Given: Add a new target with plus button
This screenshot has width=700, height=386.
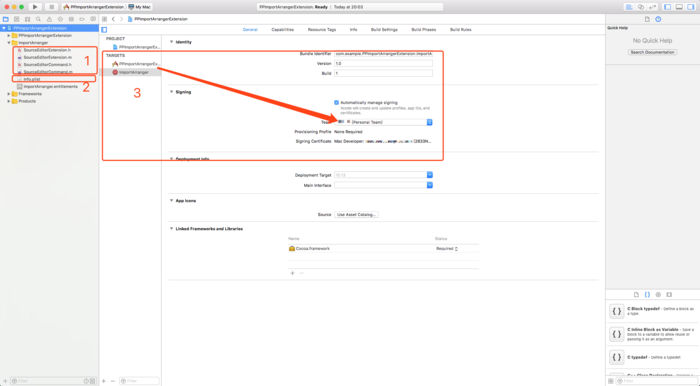Looking at the screenshot, I should pyautogui.click(x=104, y=381).
